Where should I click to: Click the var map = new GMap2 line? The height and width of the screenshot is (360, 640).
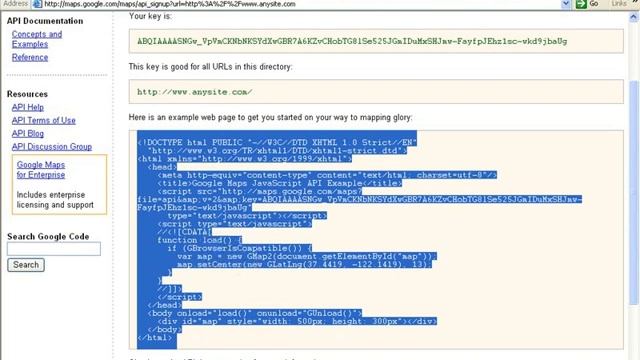tap(307, 256)
